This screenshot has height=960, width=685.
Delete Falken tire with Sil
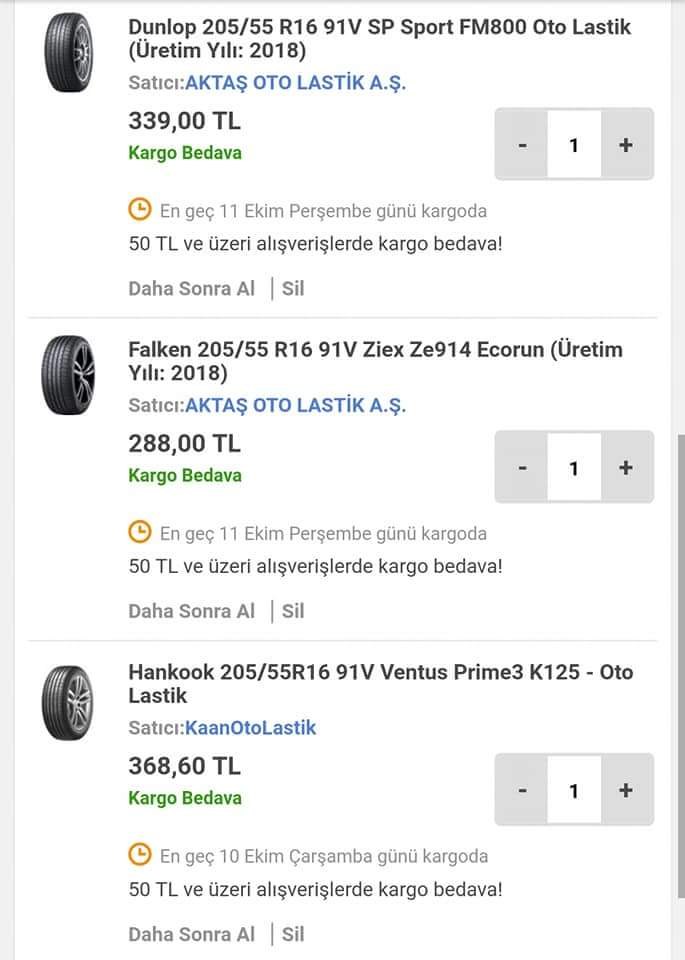coord(293,611)
